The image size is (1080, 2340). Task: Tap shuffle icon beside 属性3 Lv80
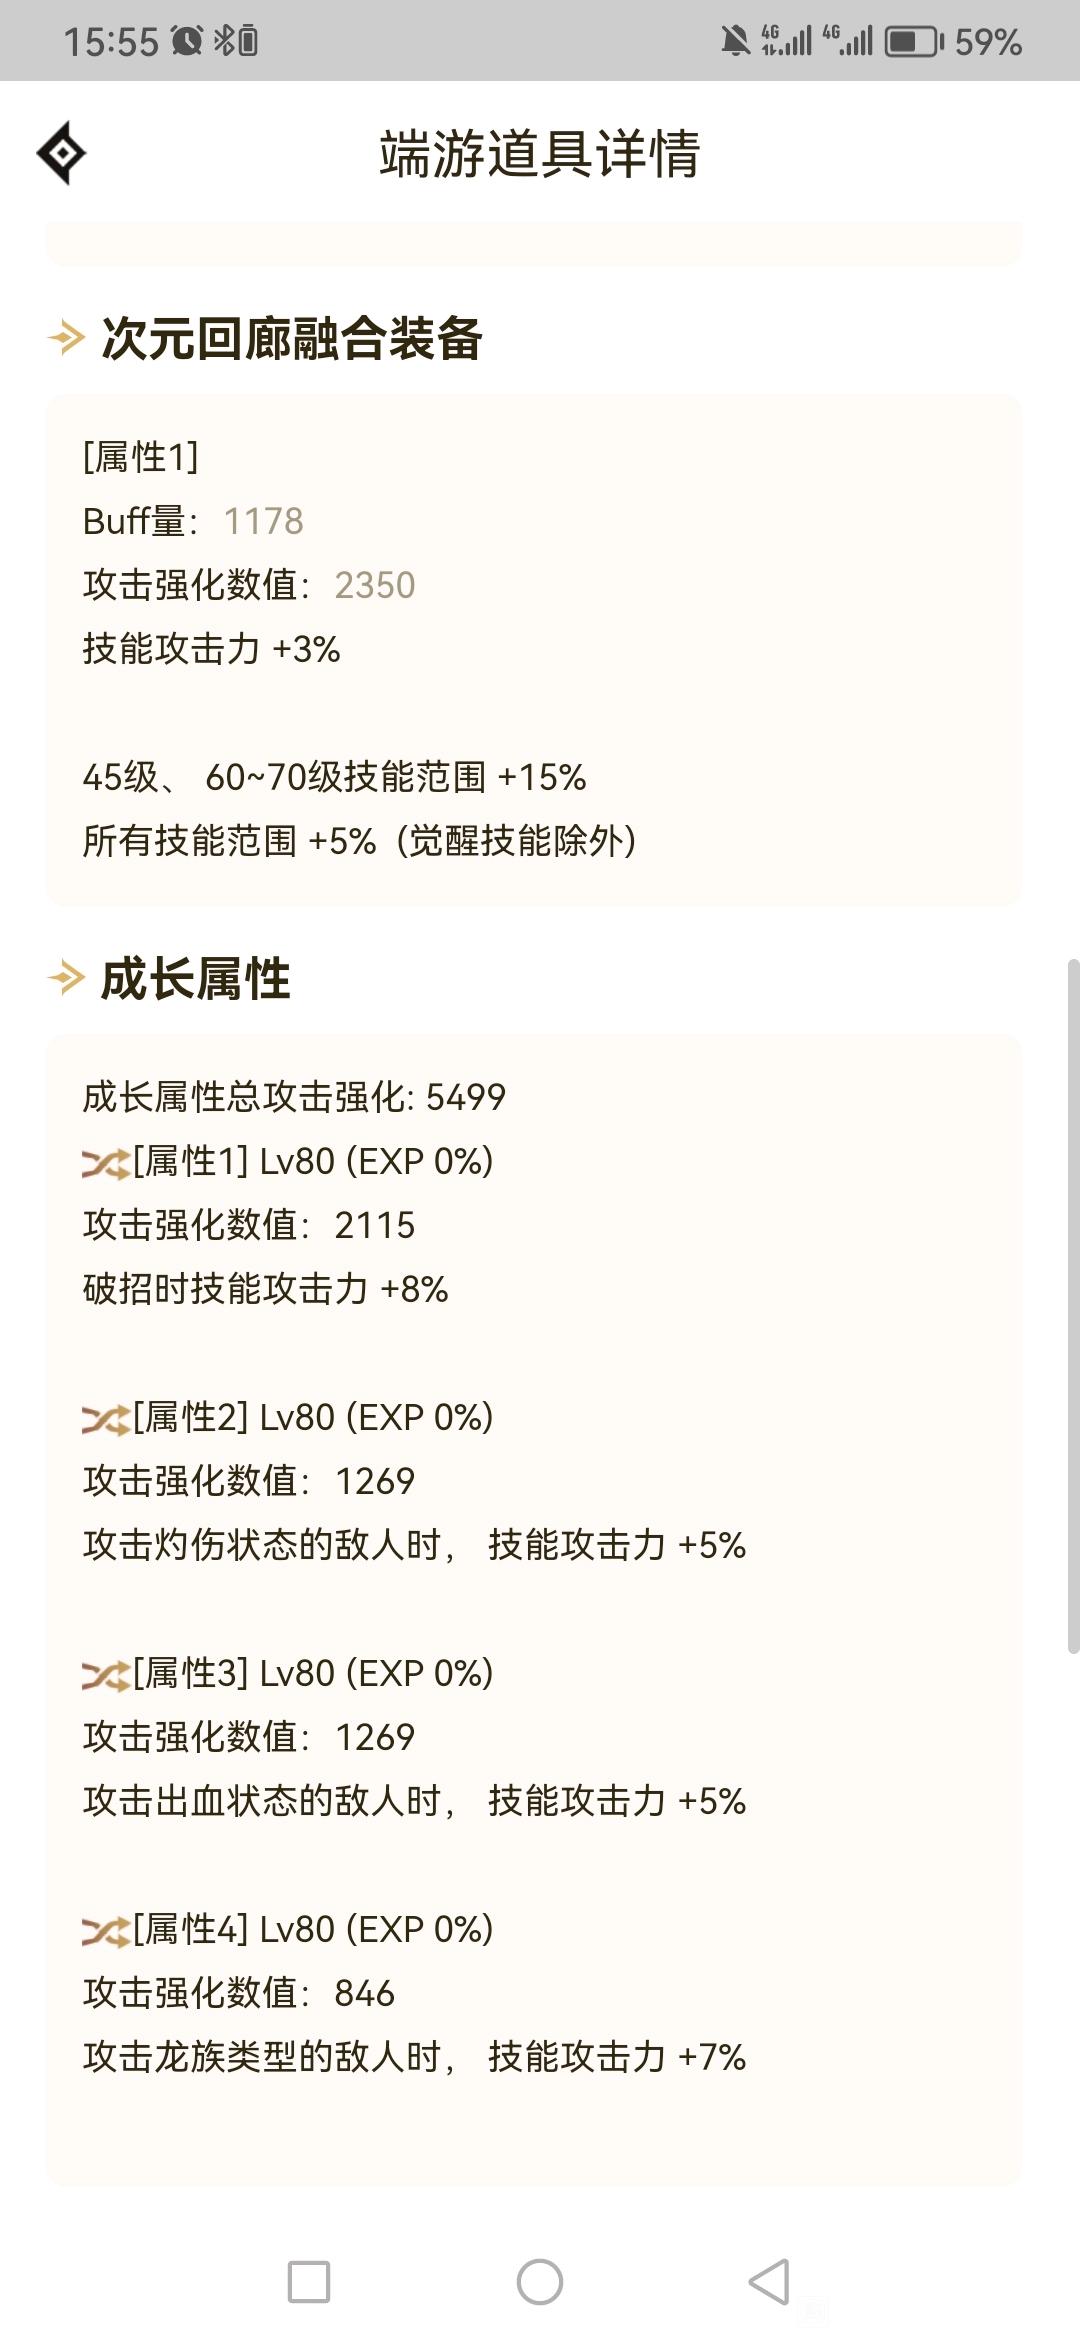click(106, 1675)
